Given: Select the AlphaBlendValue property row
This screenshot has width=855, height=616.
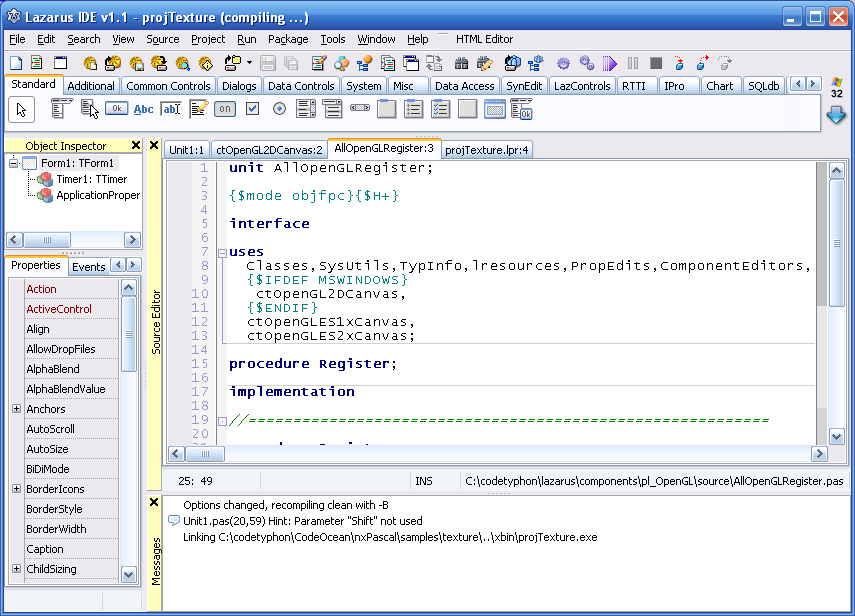Looking at the screenshot, I should 71,389.
